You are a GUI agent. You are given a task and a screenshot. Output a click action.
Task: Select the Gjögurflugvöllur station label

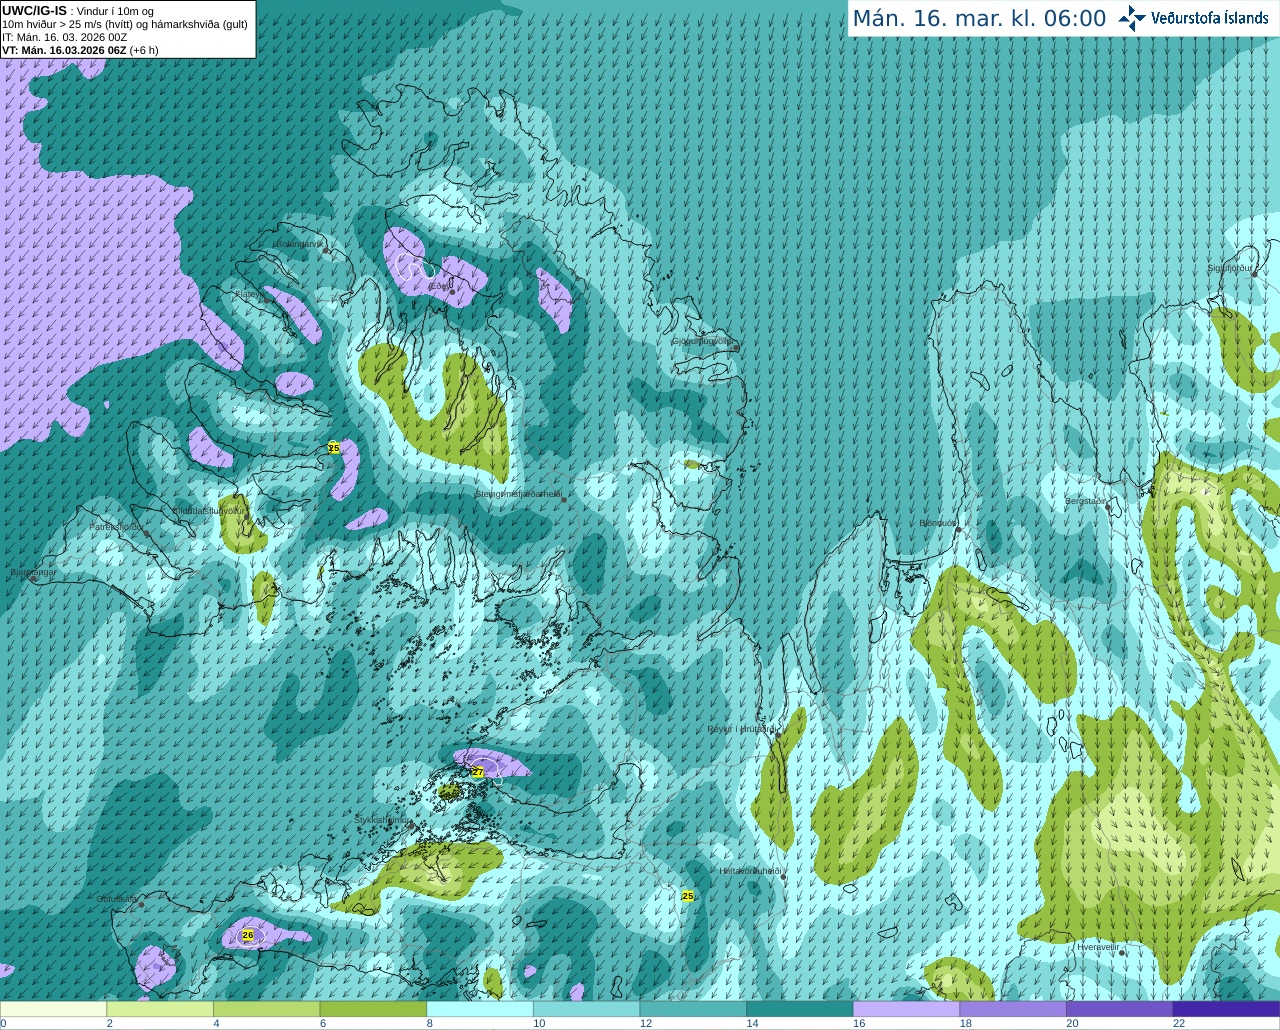[701, 341]
